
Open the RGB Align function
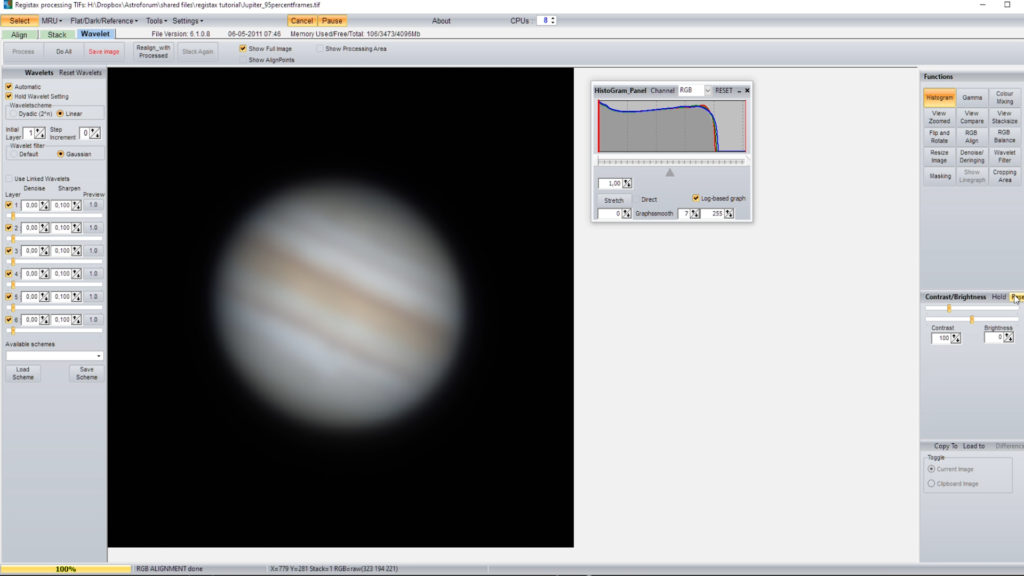click(x=972, y=136)
